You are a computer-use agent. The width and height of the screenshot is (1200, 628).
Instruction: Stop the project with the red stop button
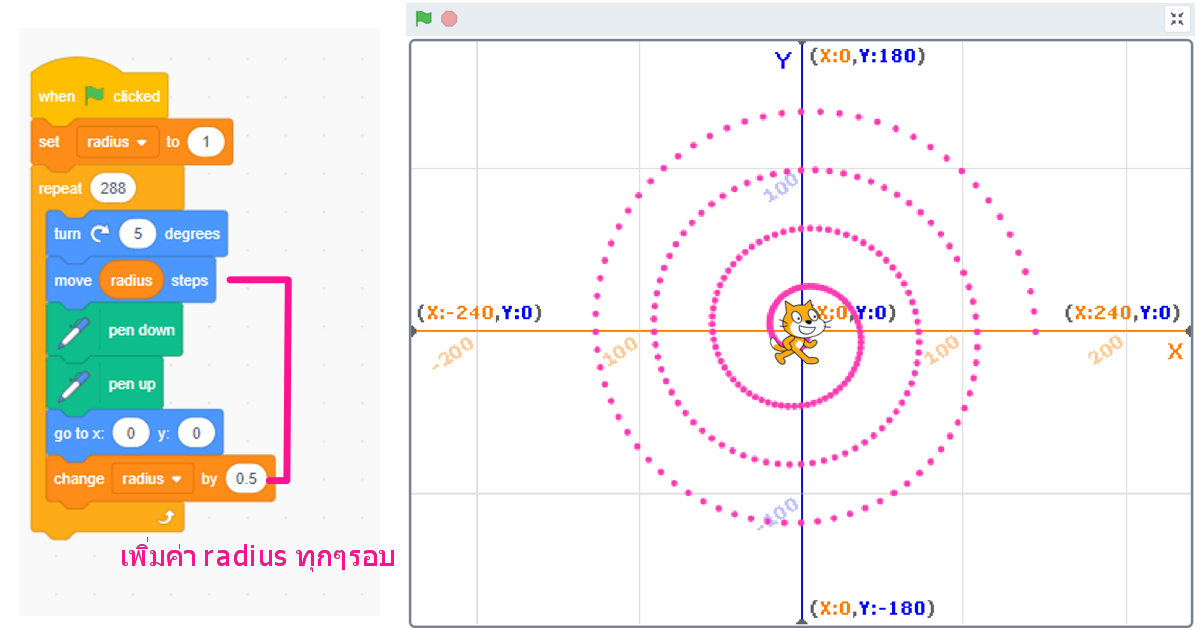(450, 18)
